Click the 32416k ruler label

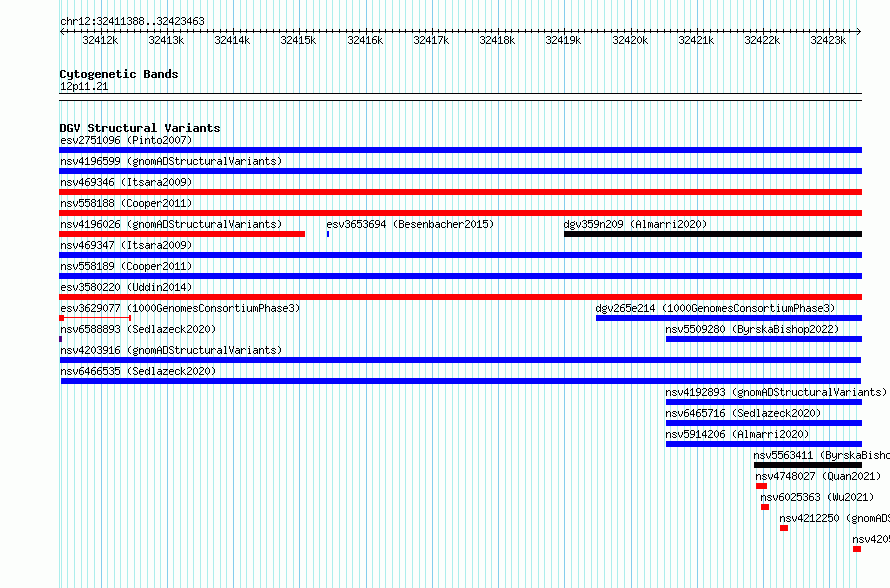365,40
